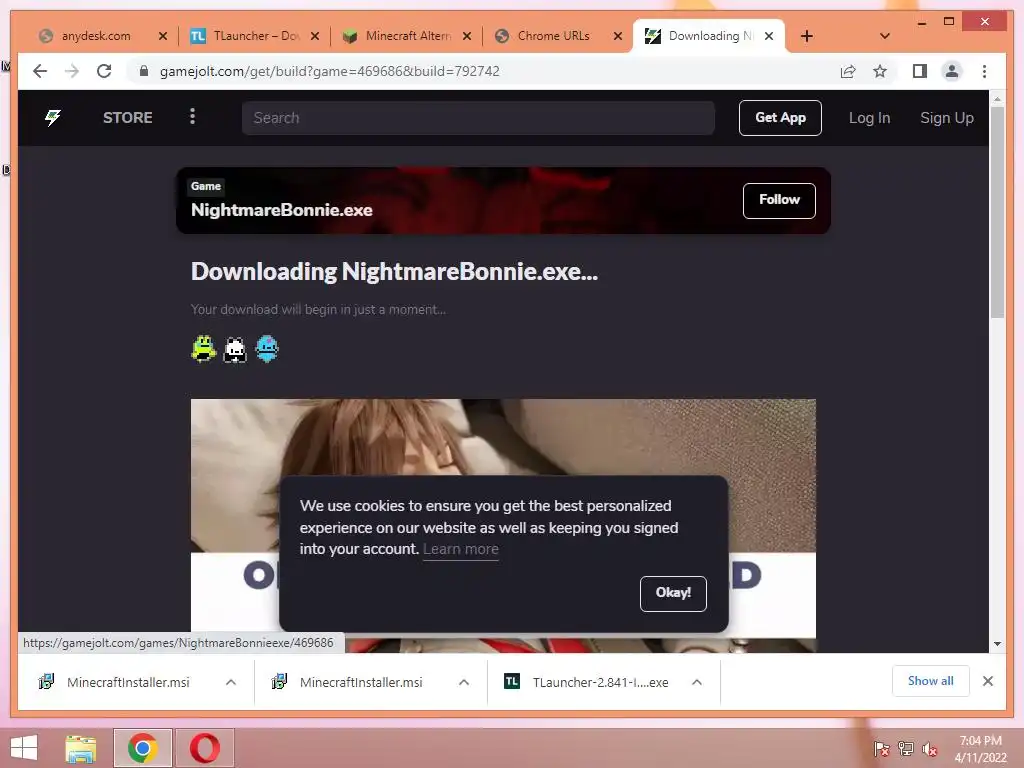1024x768 pixels.
Task: Click the muted volume tray icon
Action: pyautogui.click(x=929, y=749)
